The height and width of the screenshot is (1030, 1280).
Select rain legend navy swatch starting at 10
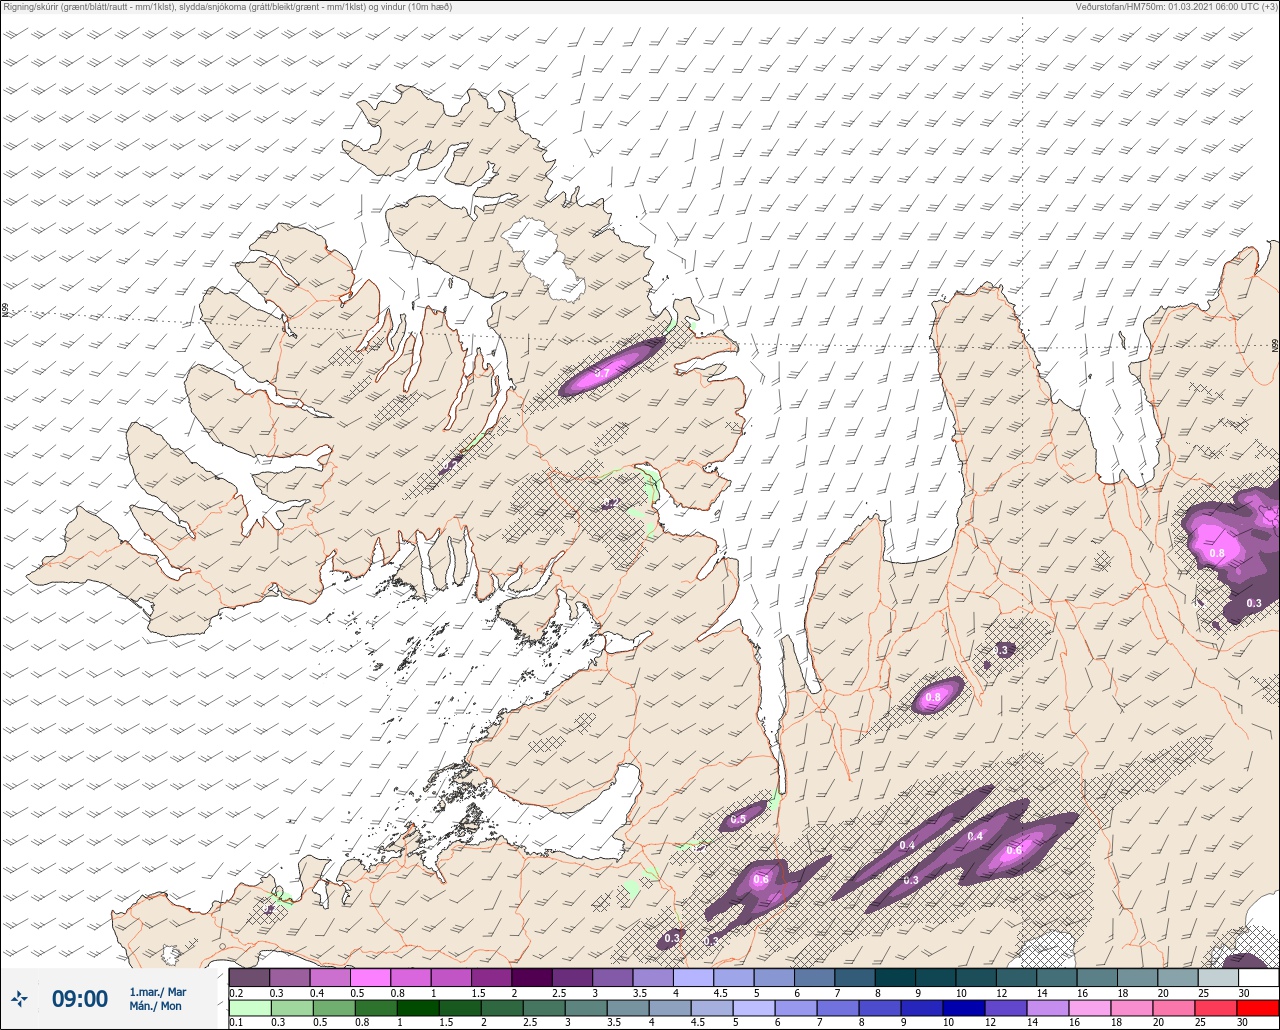pos(962,1007)
